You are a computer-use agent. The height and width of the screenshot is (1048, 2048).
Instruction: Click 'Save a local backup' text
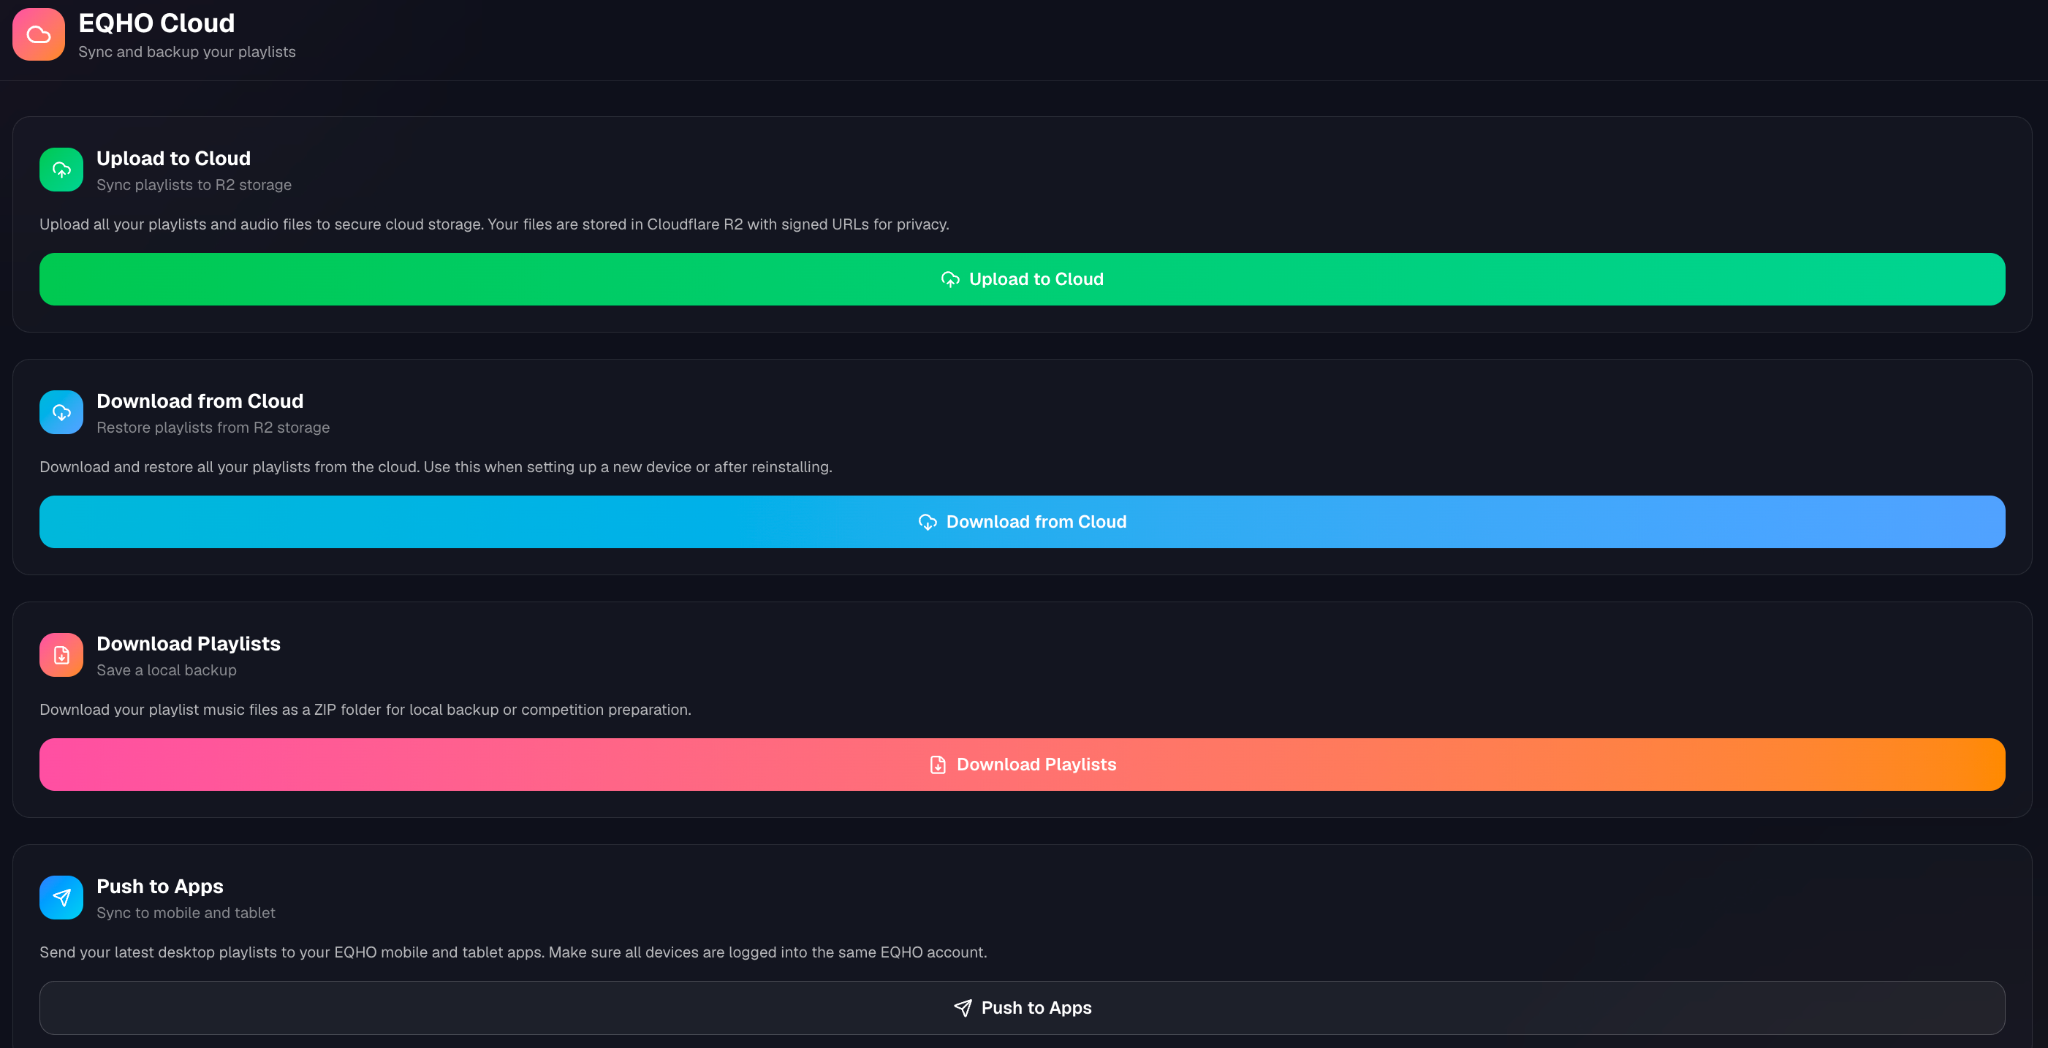coord(167,670)
